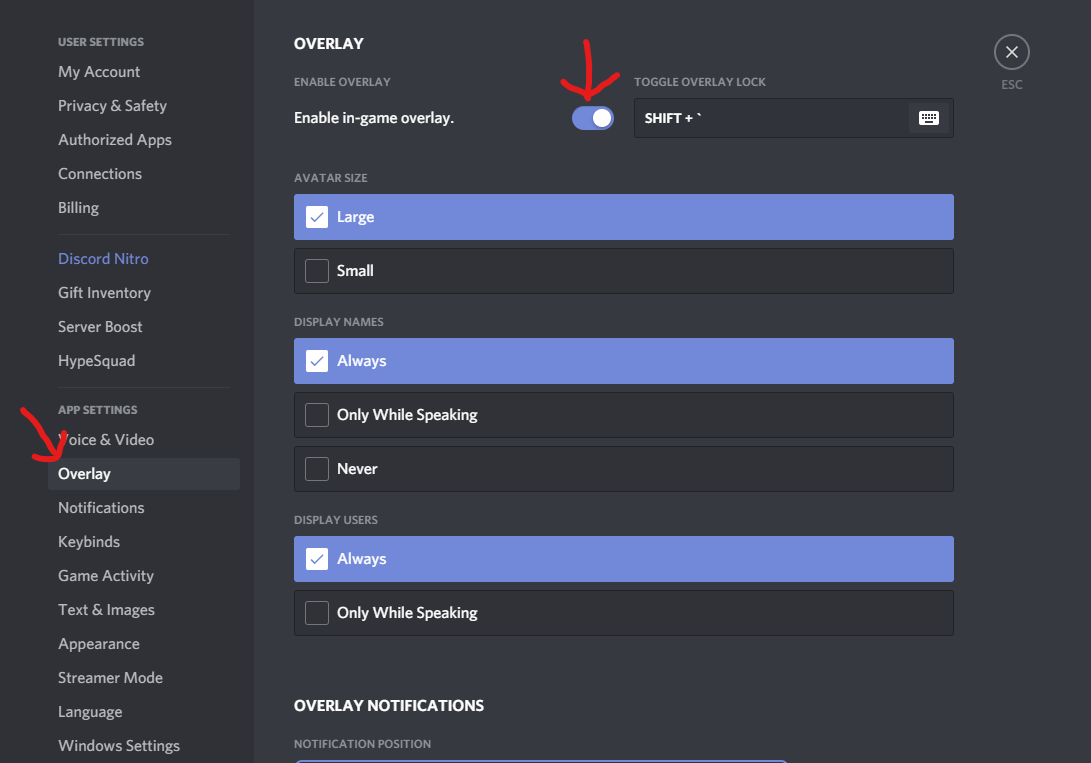Choose Never under Display Names
Image resolution: width=1091 pixels, height=763 pixels.
pyautogui.click(x=623, y=469)
